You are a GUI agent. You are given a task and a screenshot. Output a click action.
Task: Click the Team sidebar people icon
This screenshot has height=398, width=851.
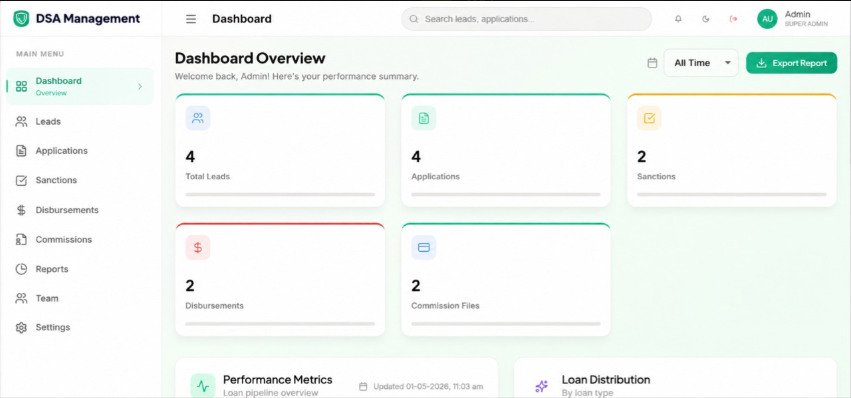point(21,298)
